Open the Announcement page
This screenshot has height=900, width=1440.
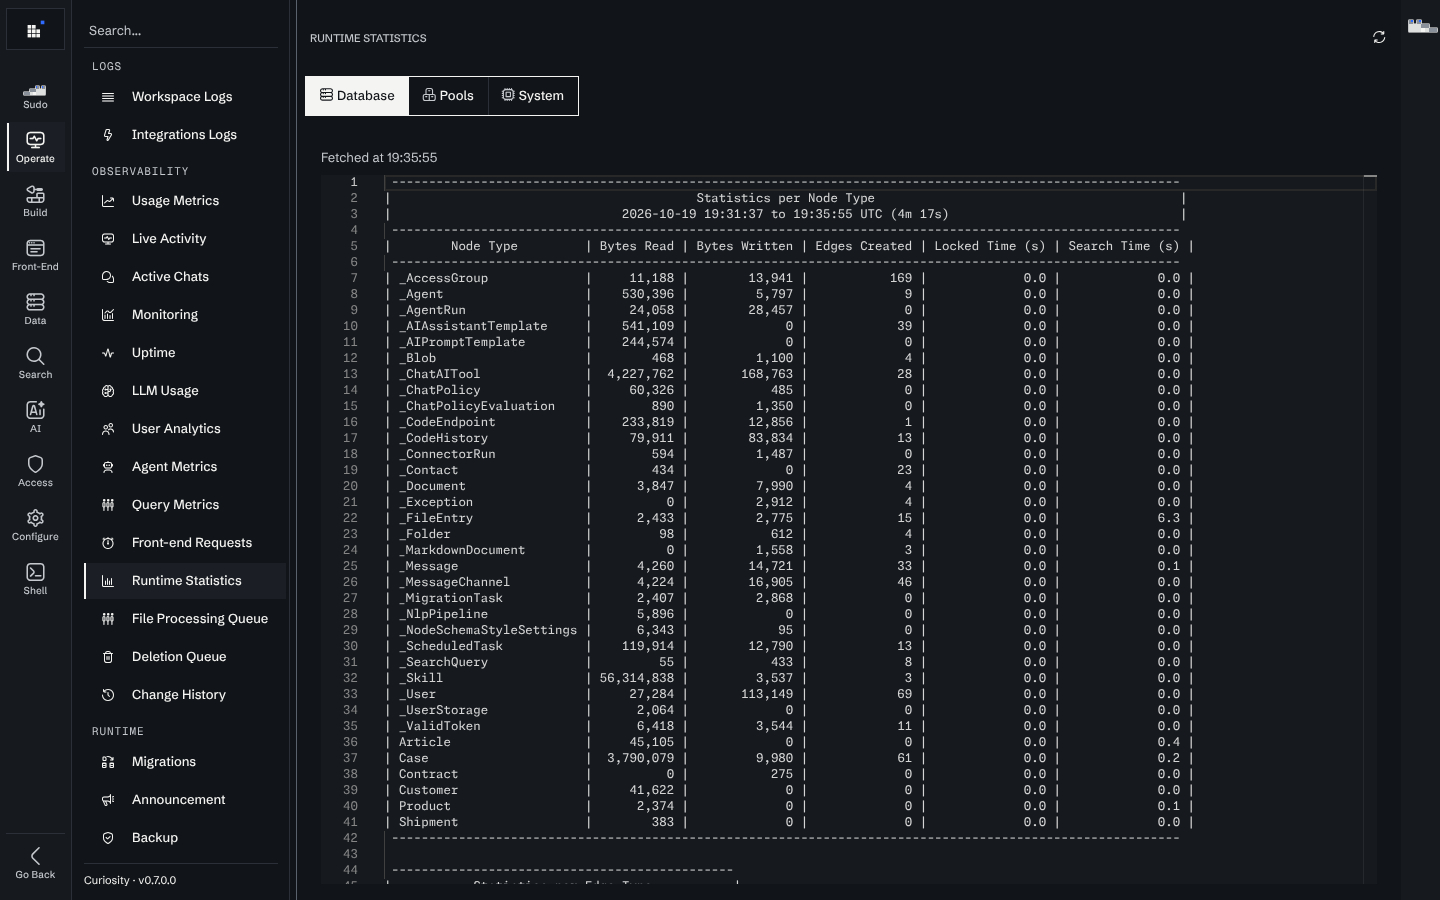[x=185, y=800]
